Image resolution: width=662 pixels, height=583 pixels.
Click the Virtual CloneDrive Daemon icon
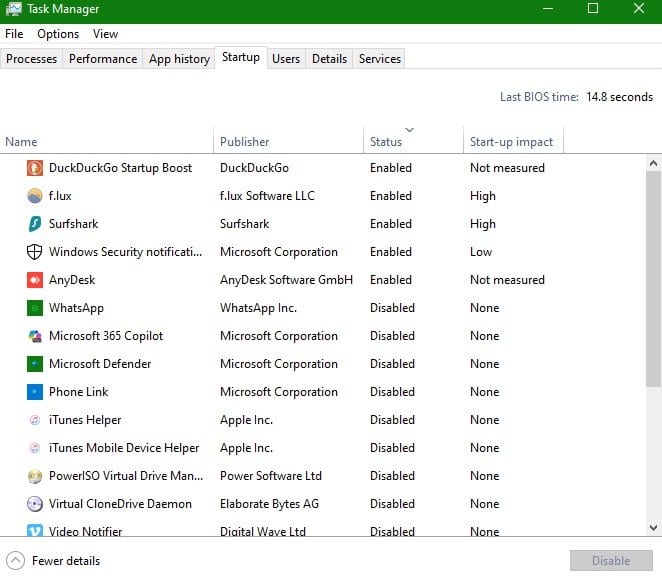[35, 504]
